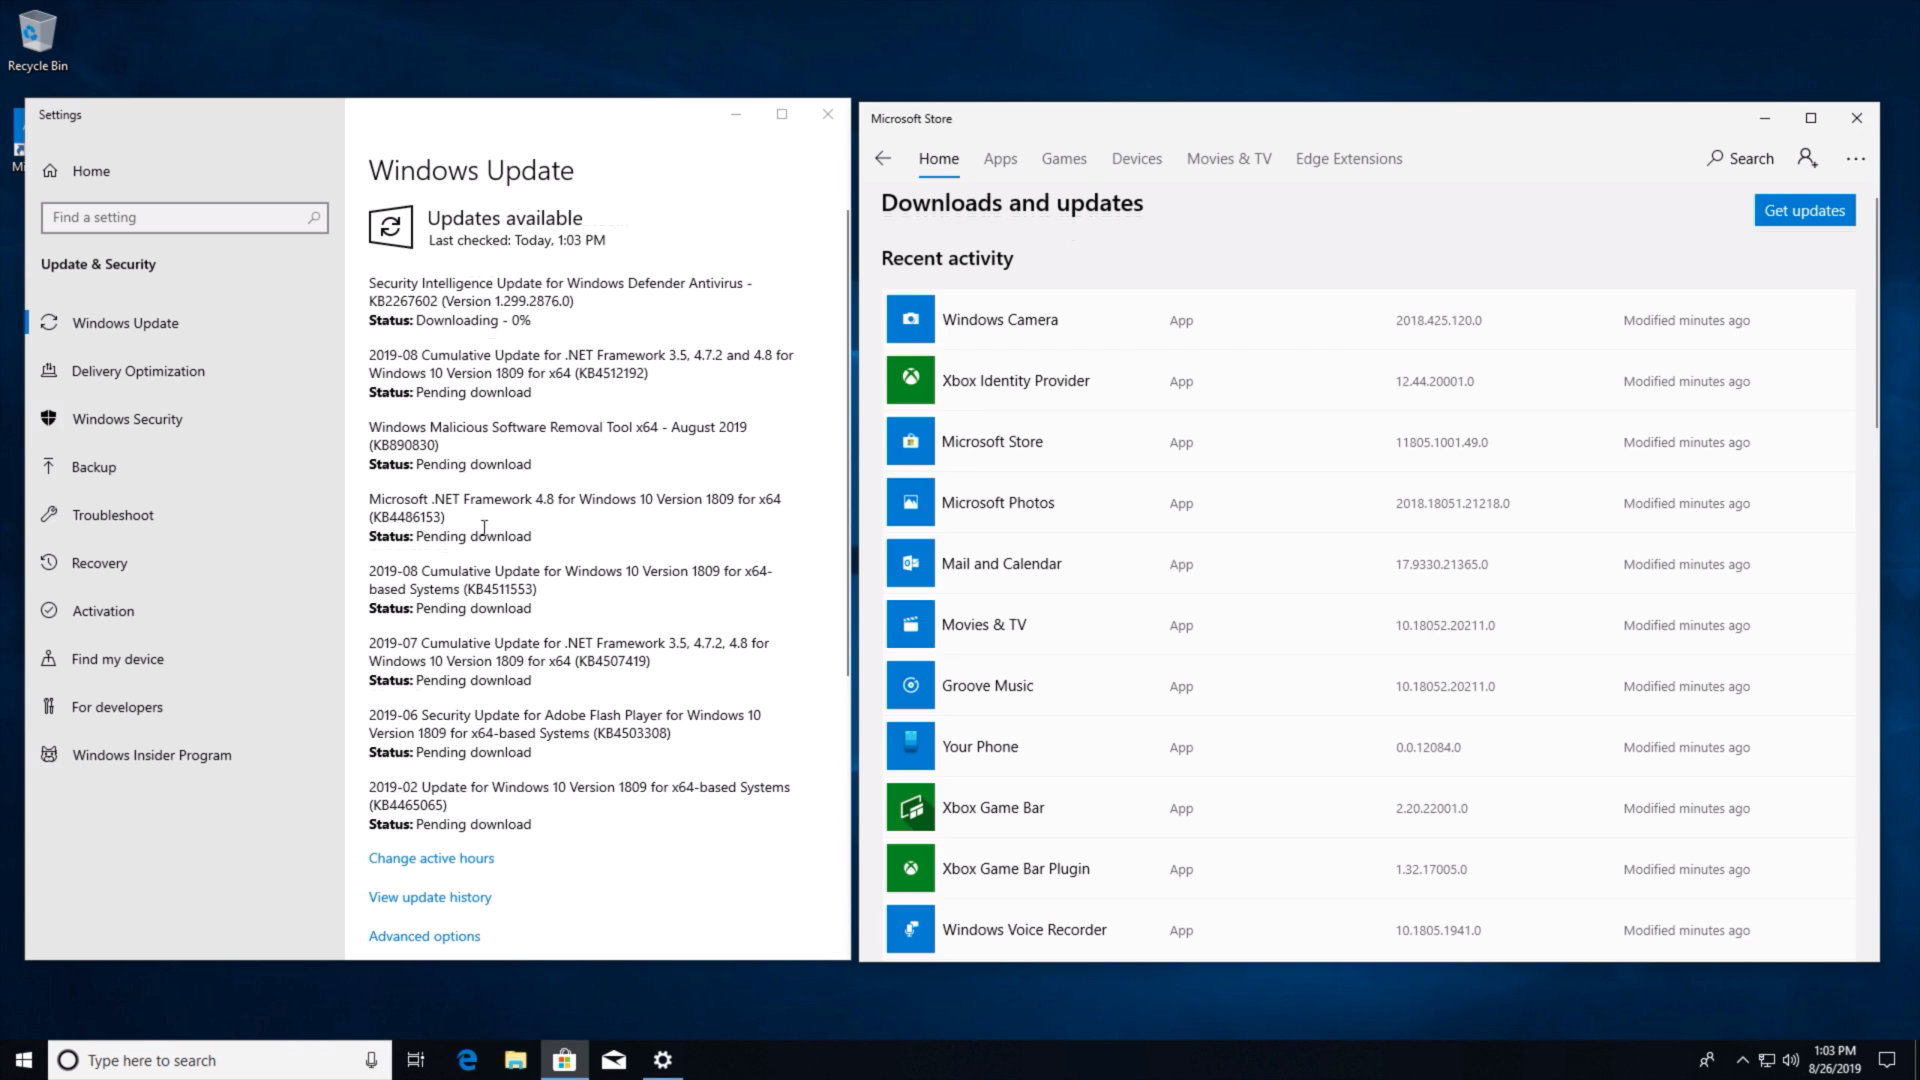Click the Updates available refresh icon
Viewport: 1920px width, 1080px height.
[x=391, y=227]
